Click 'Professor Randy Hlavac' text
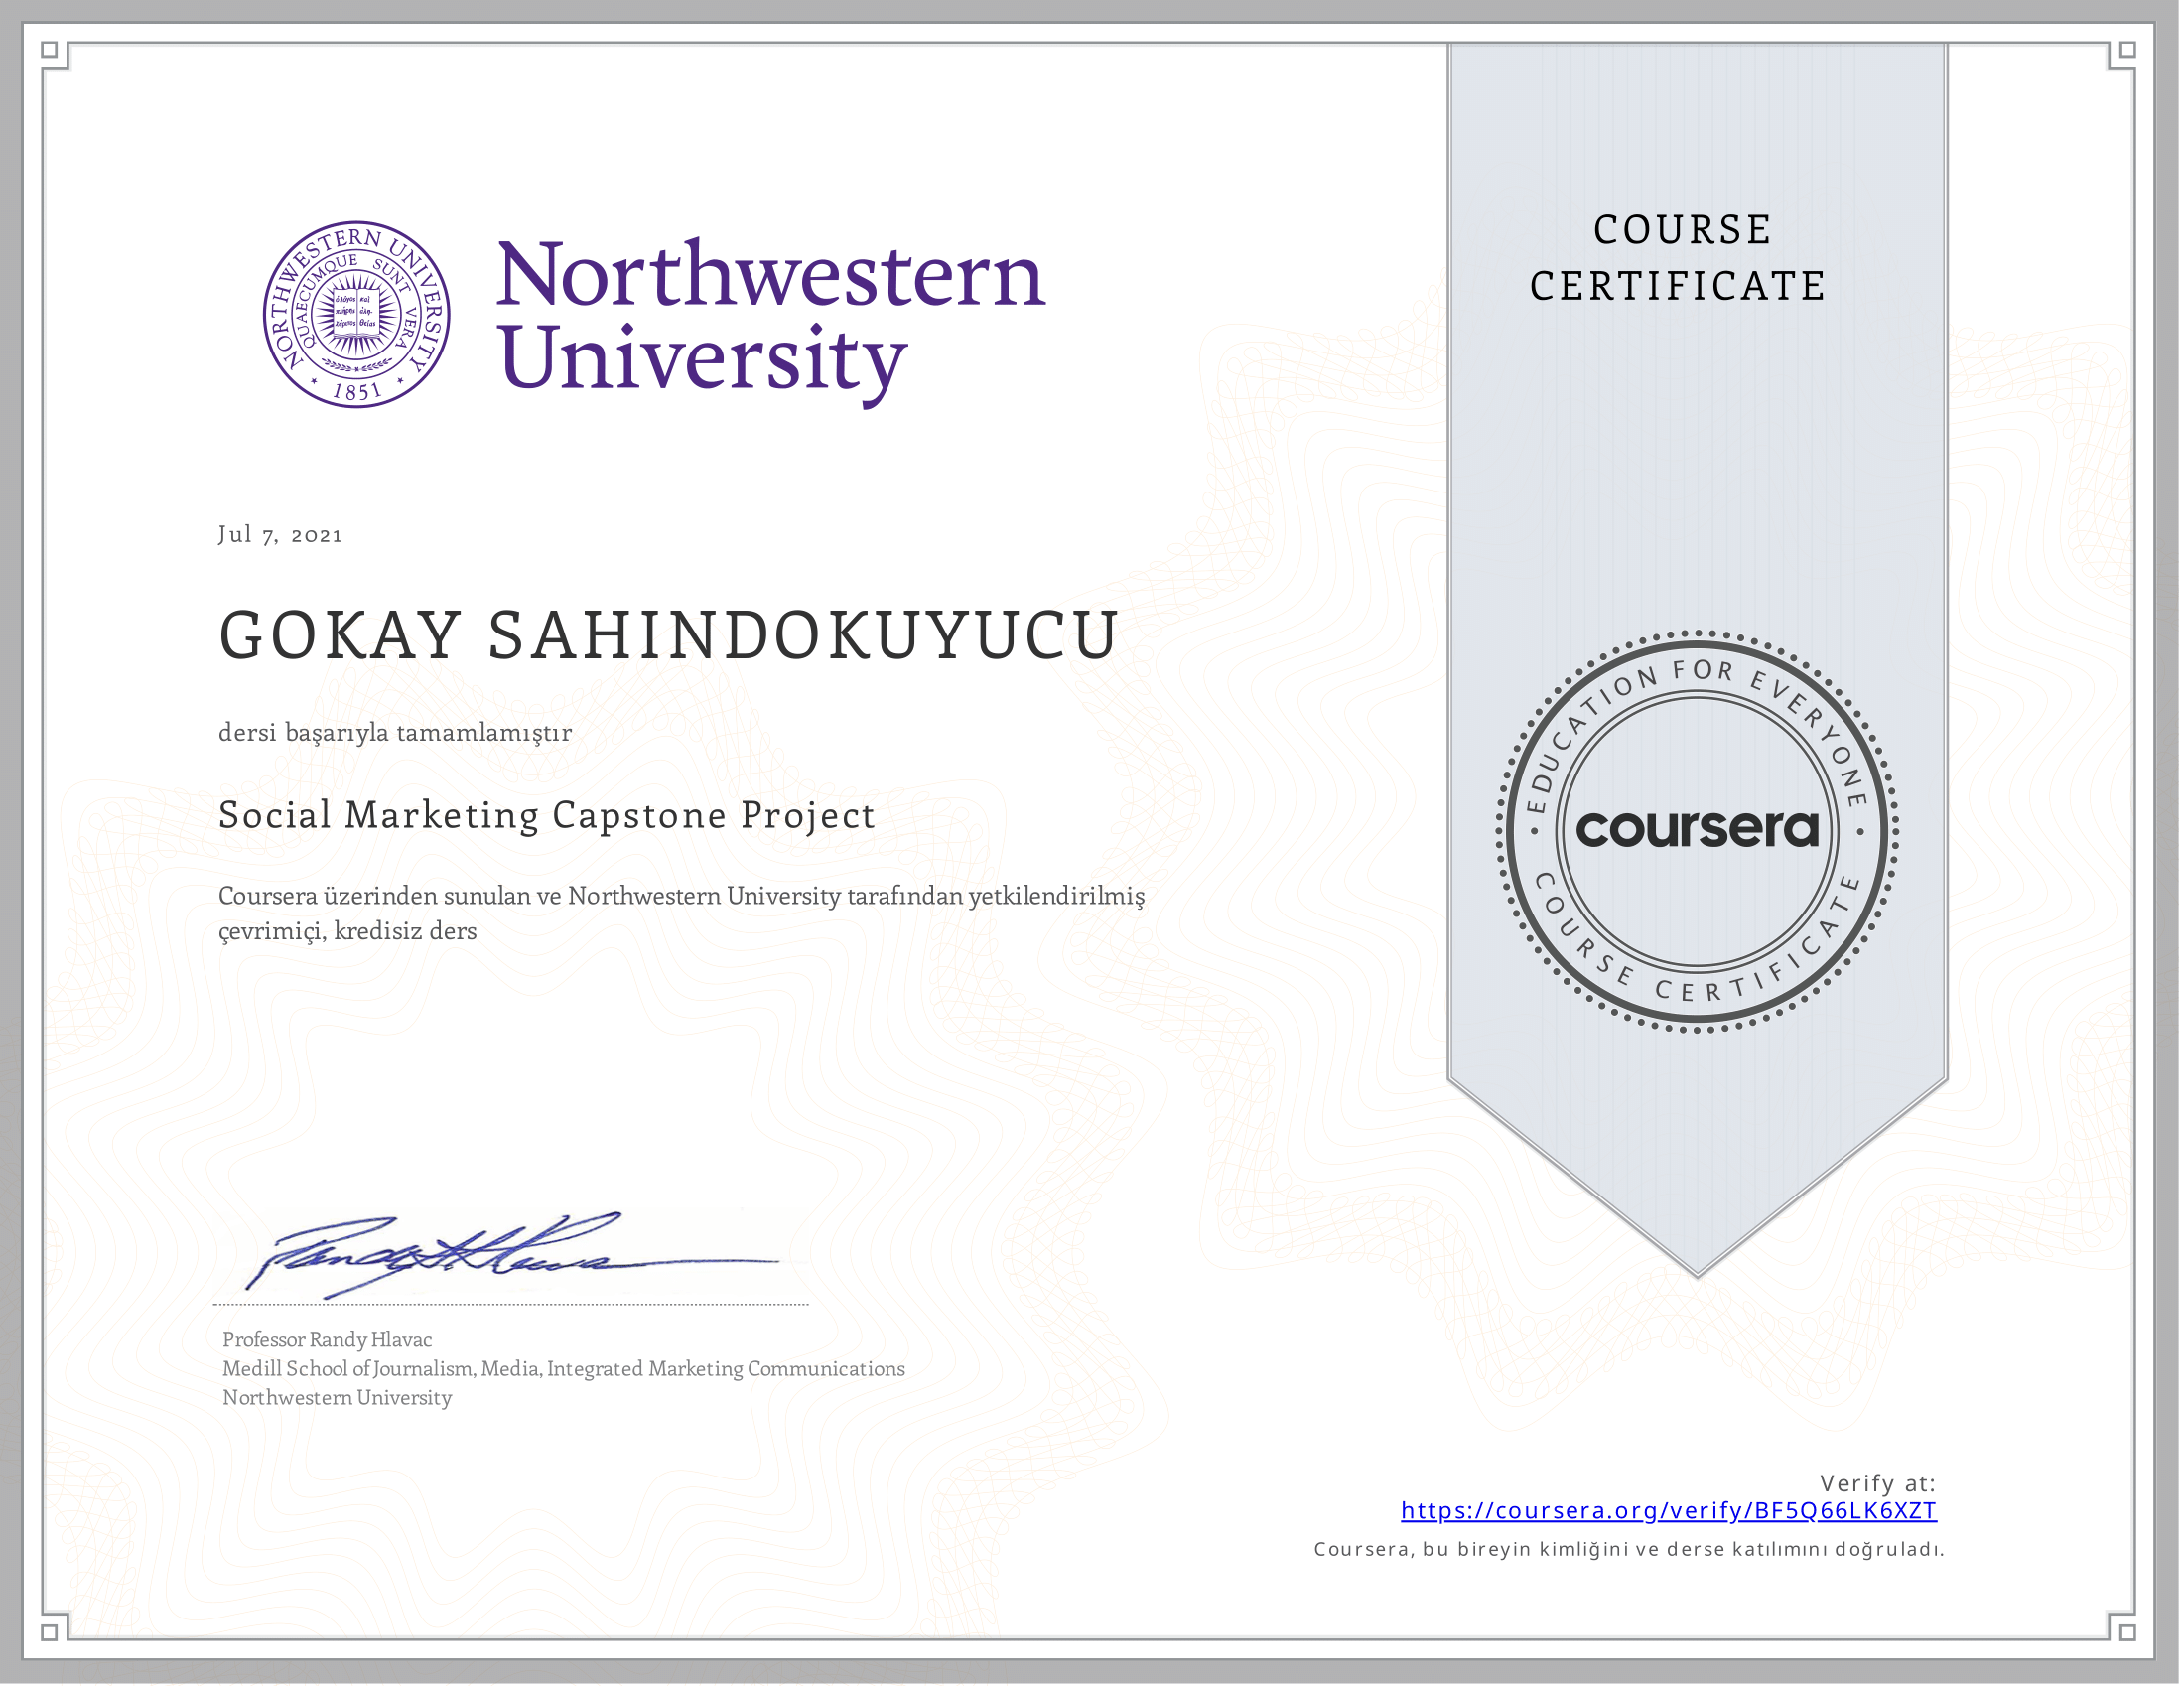The height and width of the screenshot is (1688, 2184). point(327,1340)
